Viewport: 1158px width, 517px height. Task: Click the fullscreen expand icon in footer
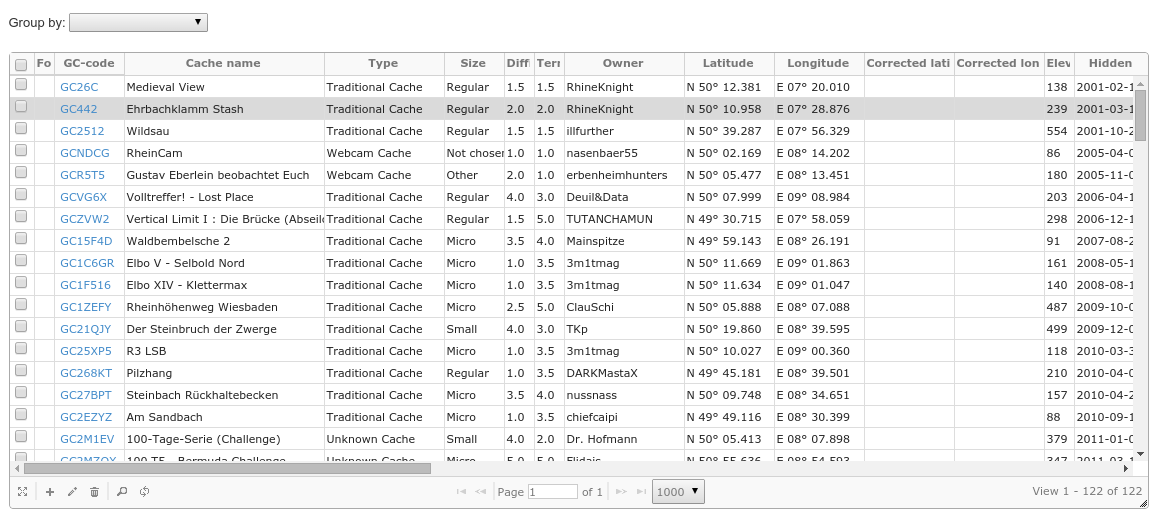click(23, 492)
